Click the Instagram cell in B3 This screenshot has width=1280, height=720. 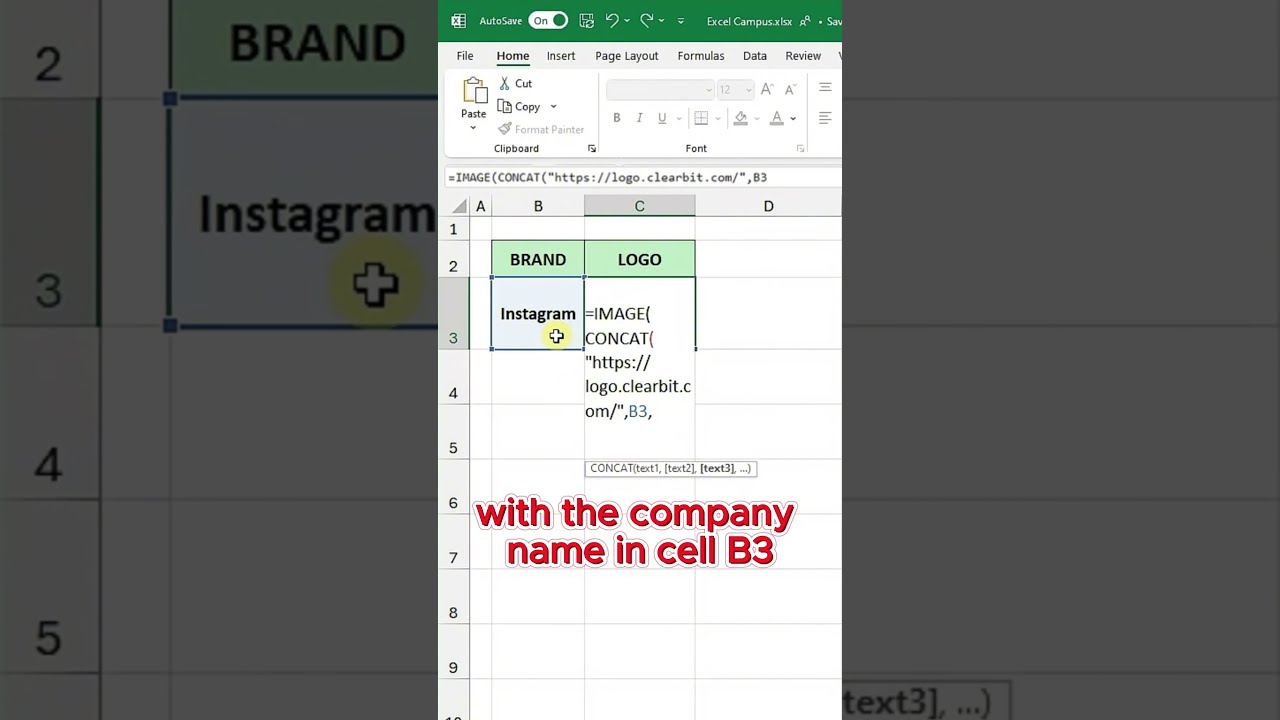point(538,314)
